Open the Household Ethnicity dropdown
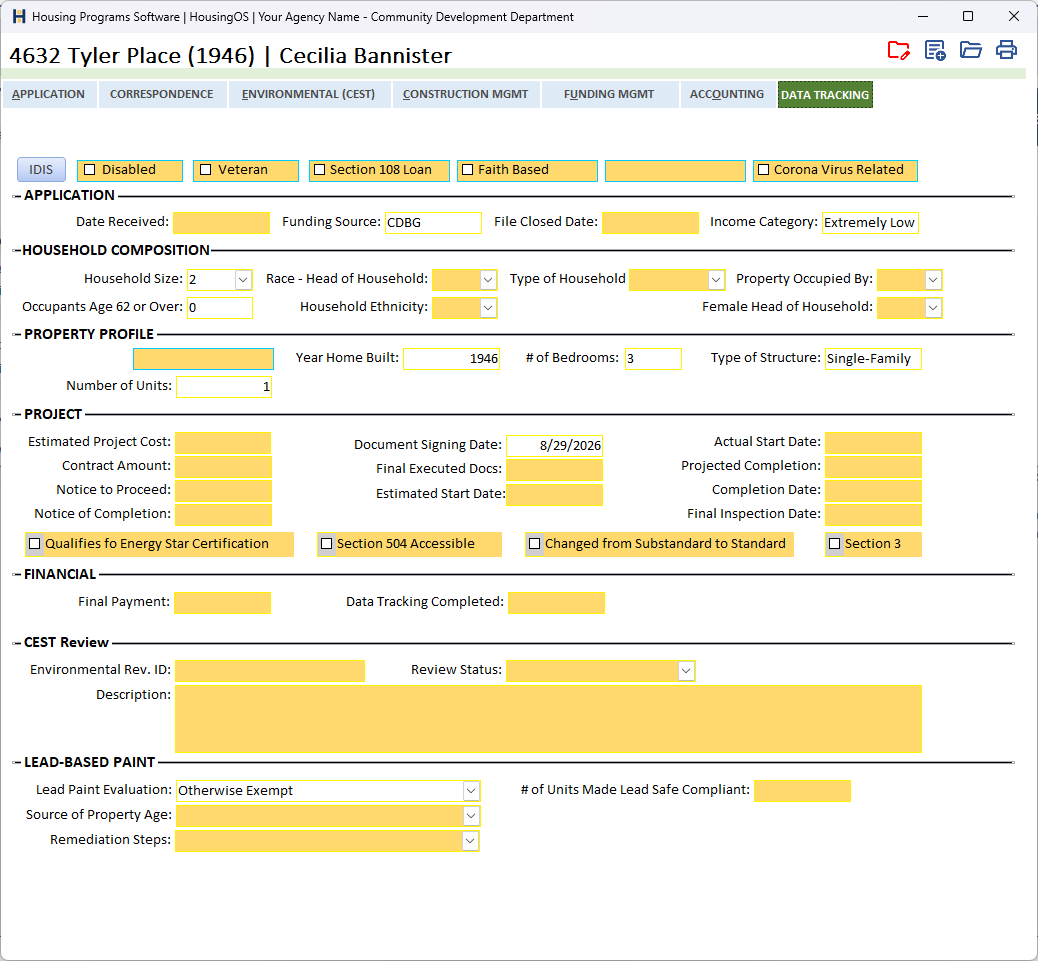The image size is (1038, 961). 488,308
